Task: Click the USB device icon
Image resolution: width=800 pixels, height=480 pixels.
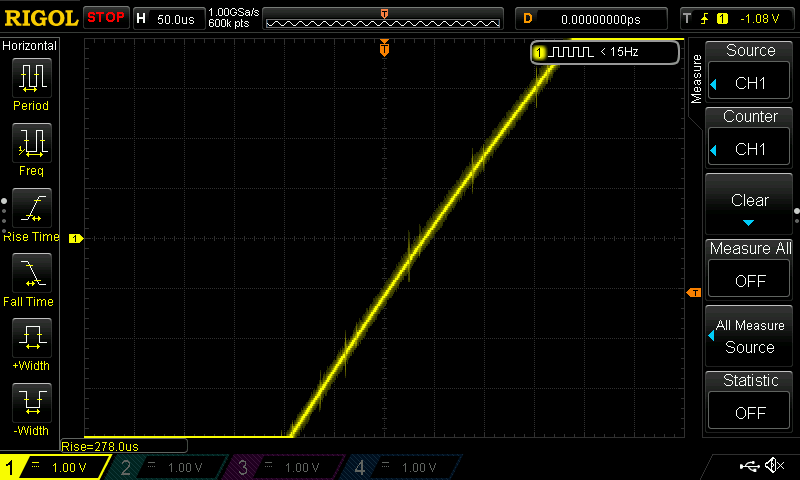Action: coord(748,466)
